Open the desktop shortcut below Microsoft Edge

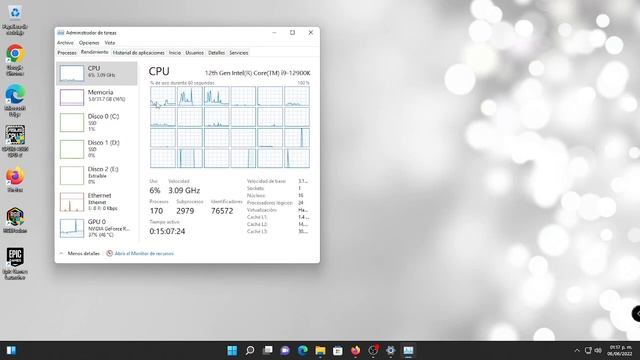15,141
